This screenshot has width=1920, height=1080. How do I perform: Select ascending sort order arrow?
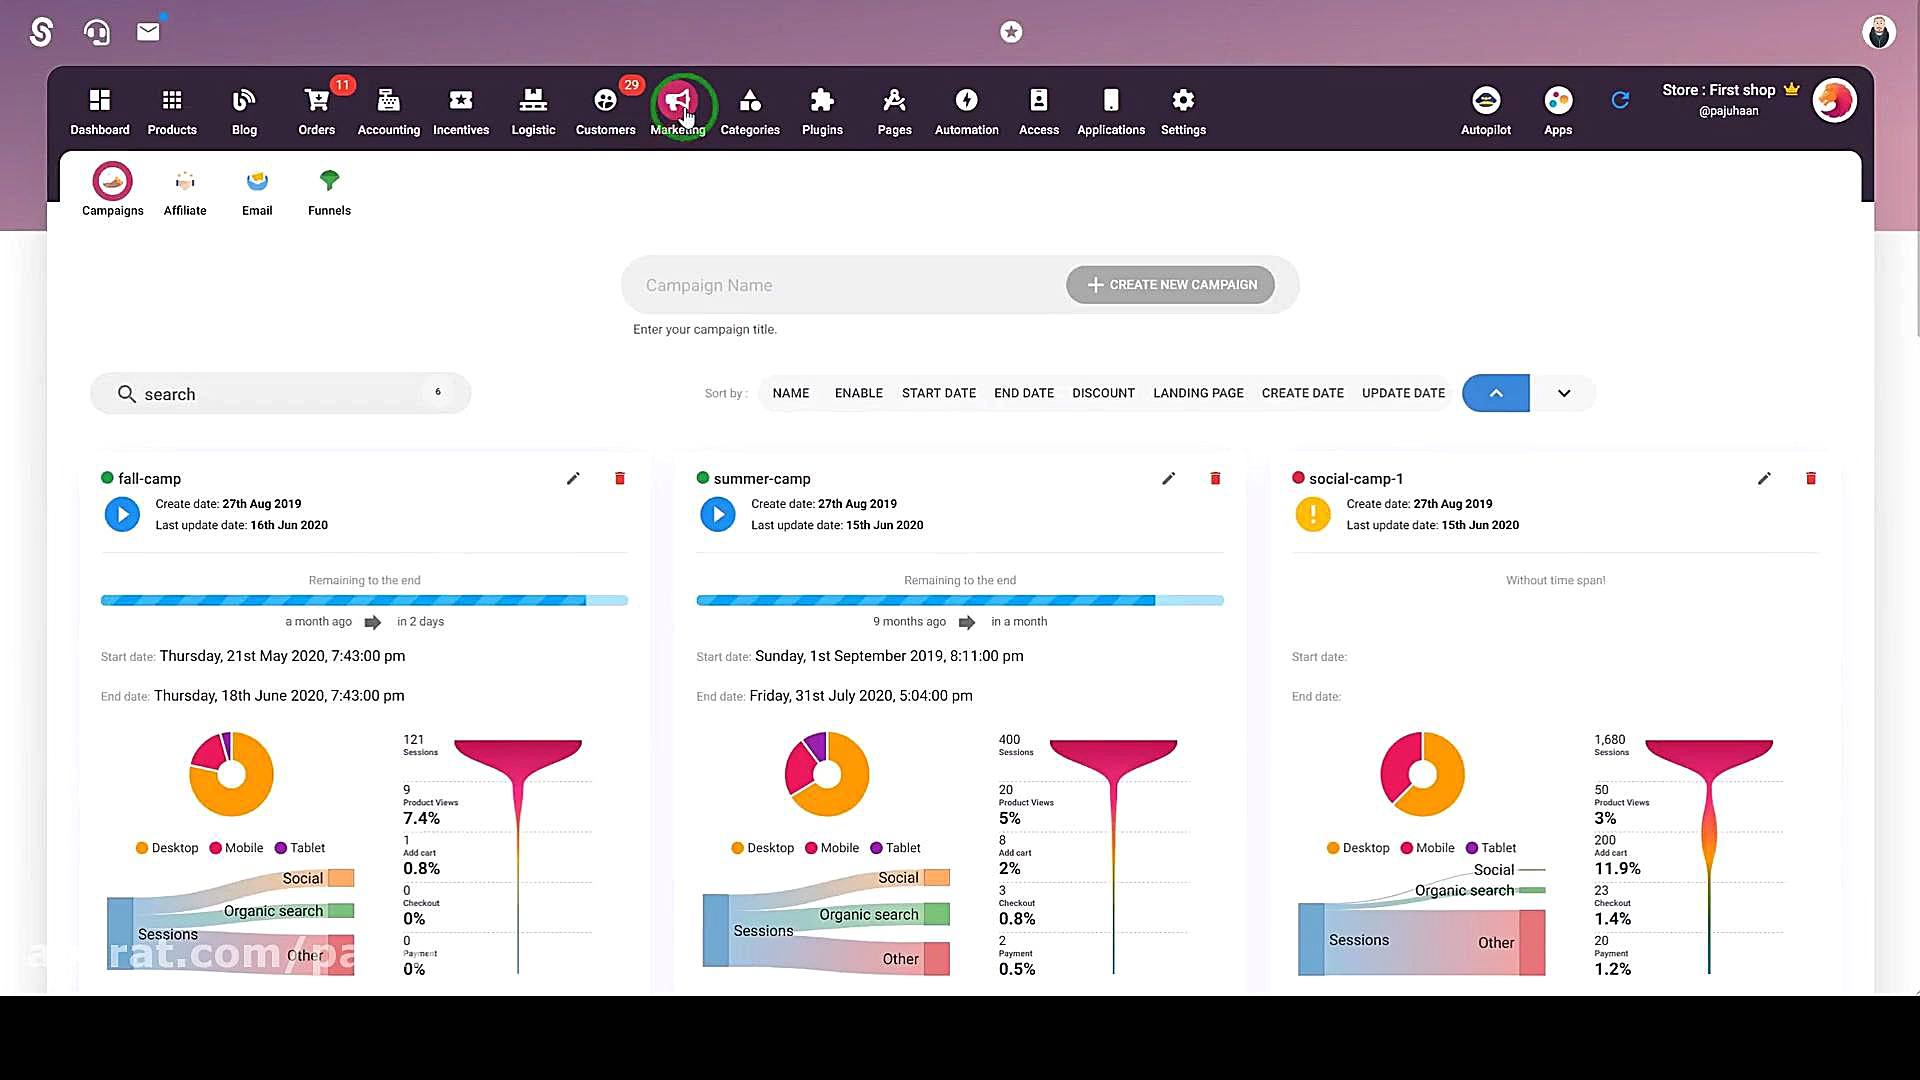coord(1495,393)
